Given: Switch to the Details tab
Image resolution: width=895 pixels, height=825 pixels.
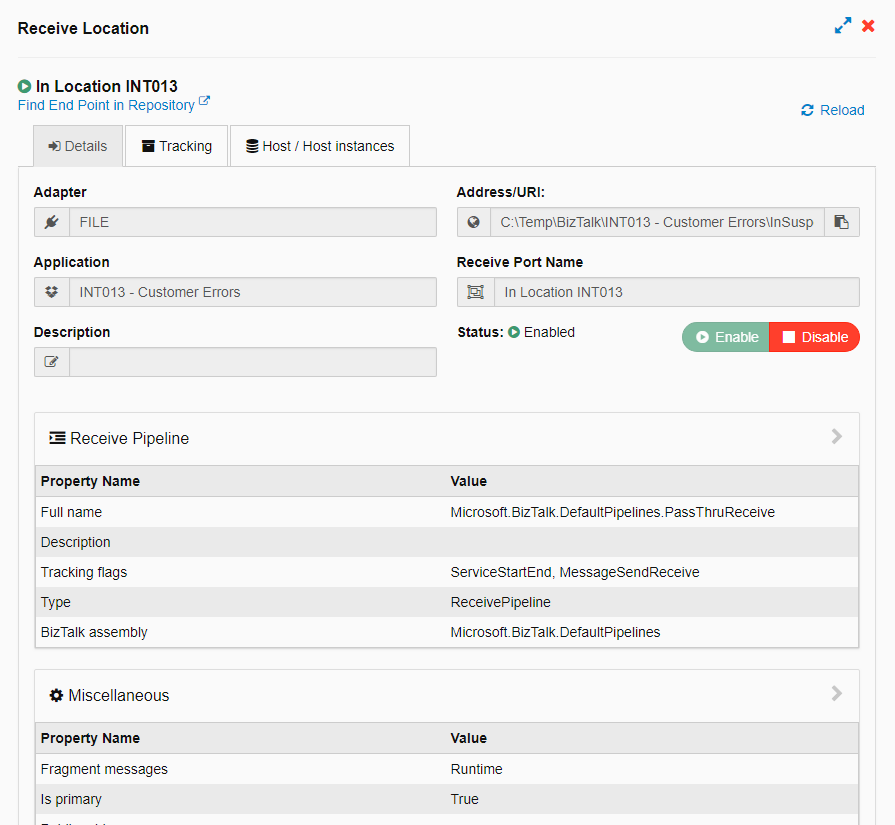Looking at the screenshot, I should pos(78,146).
